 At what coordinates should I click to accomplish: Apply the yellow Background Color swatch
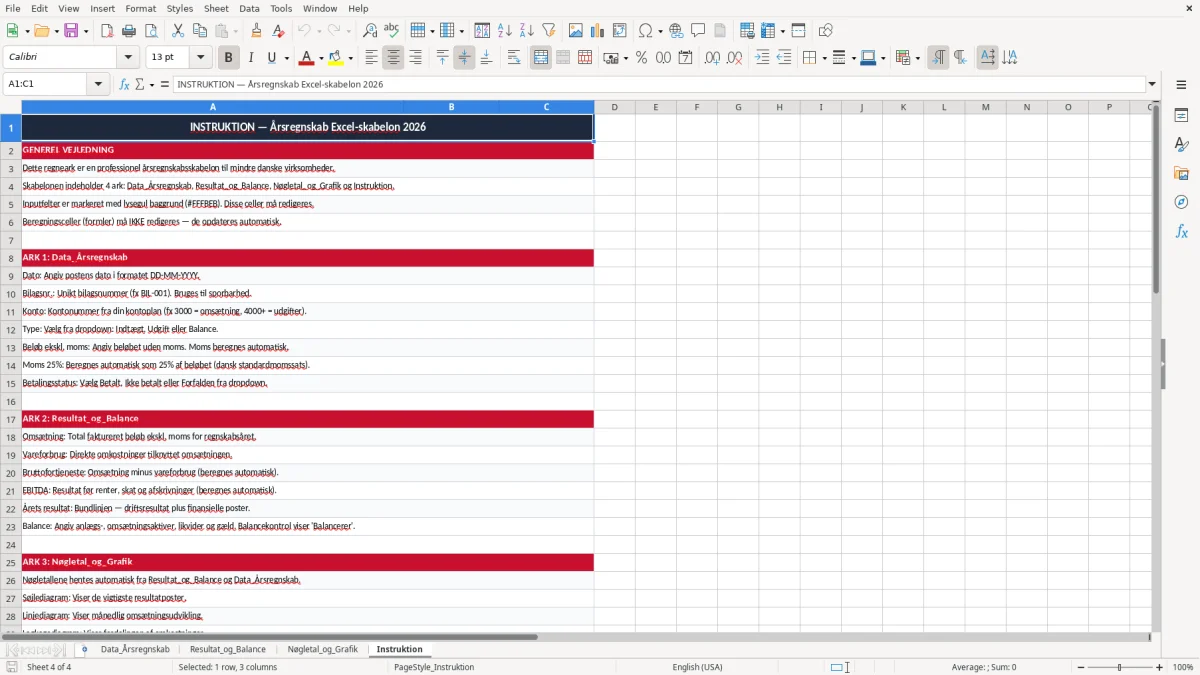[x=335, y=58]
